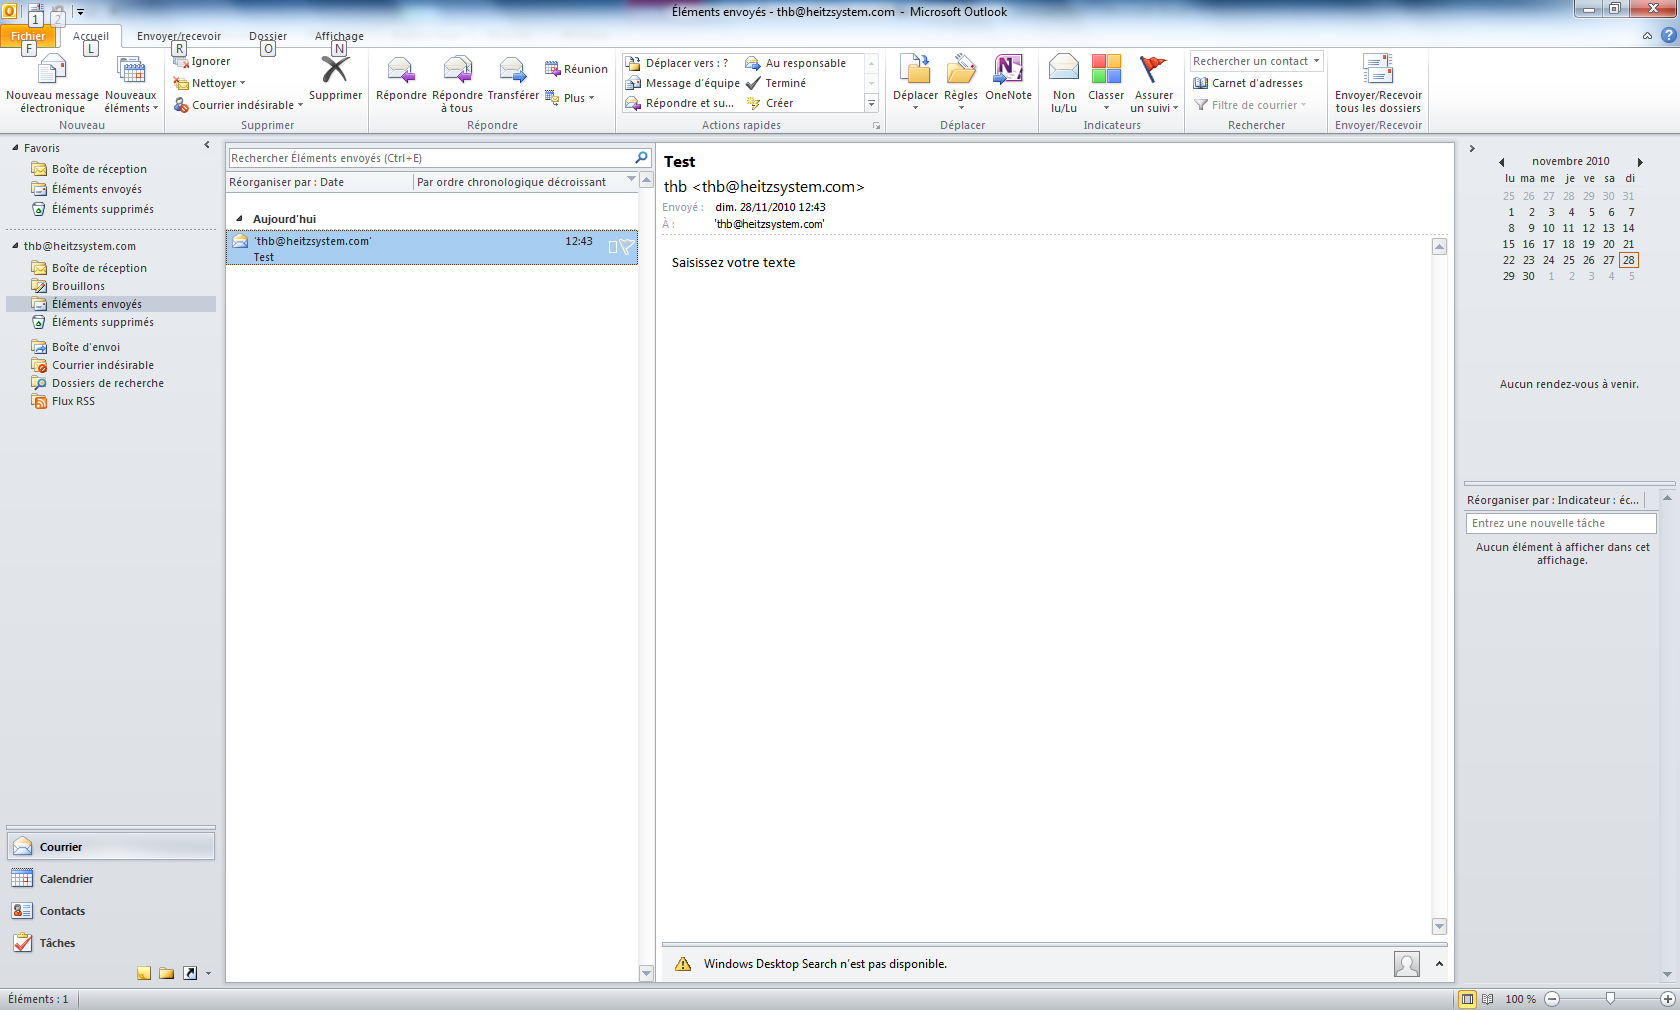
Task: Click Répondre à tous icon
Action: pyautogui.click(x=457, y=84)
